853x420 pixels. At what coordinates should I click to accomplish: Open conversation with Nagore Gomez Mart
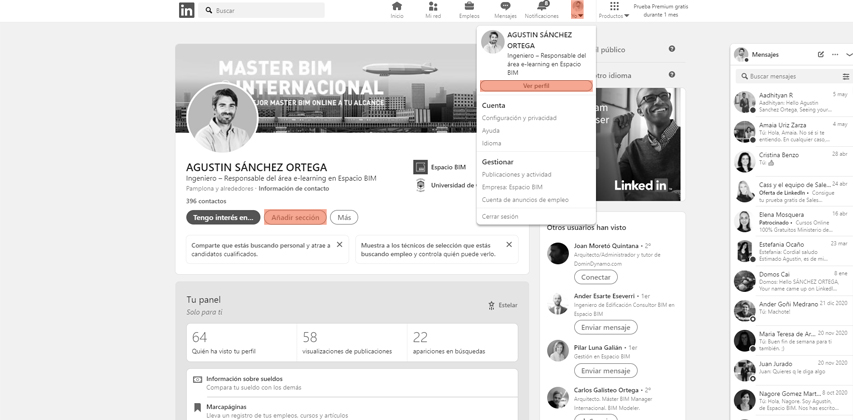[x=792, y=400]
